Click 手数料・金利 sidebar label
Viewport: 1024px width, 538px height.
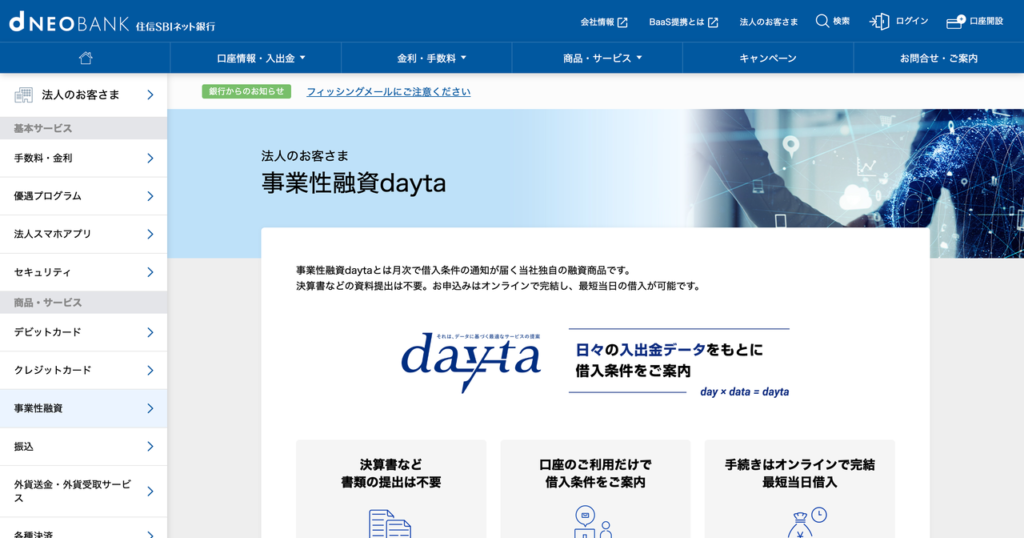point(43,158)
